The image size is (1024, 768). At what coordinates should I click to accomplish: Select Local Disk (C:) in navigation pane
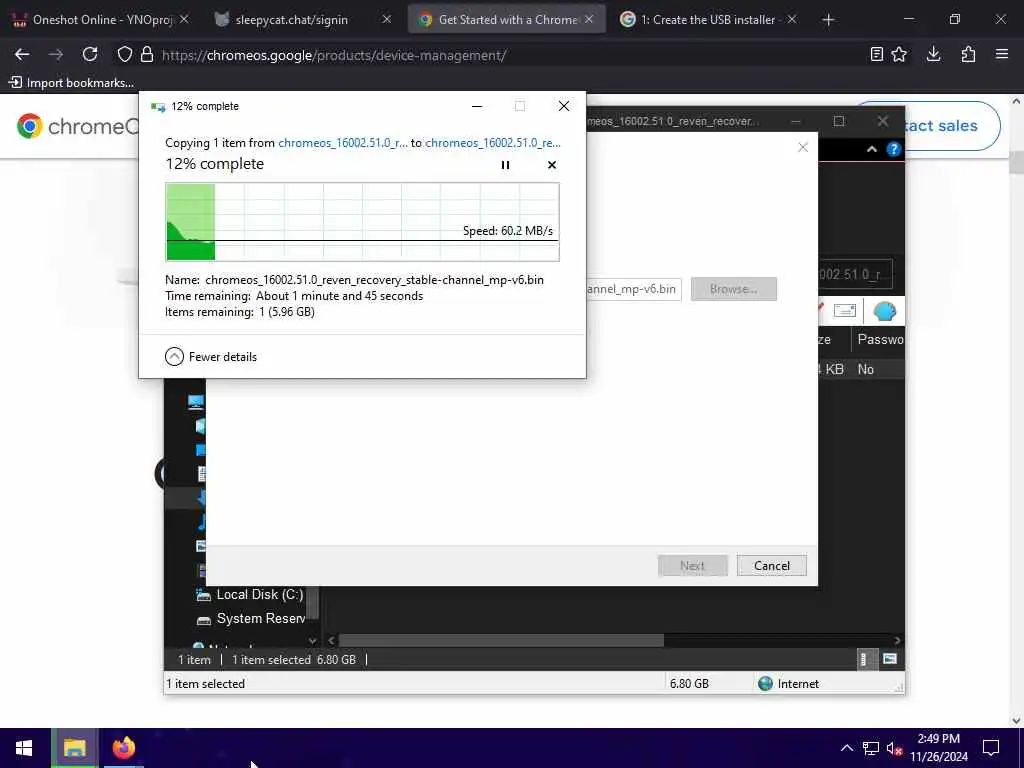(251, 594)
